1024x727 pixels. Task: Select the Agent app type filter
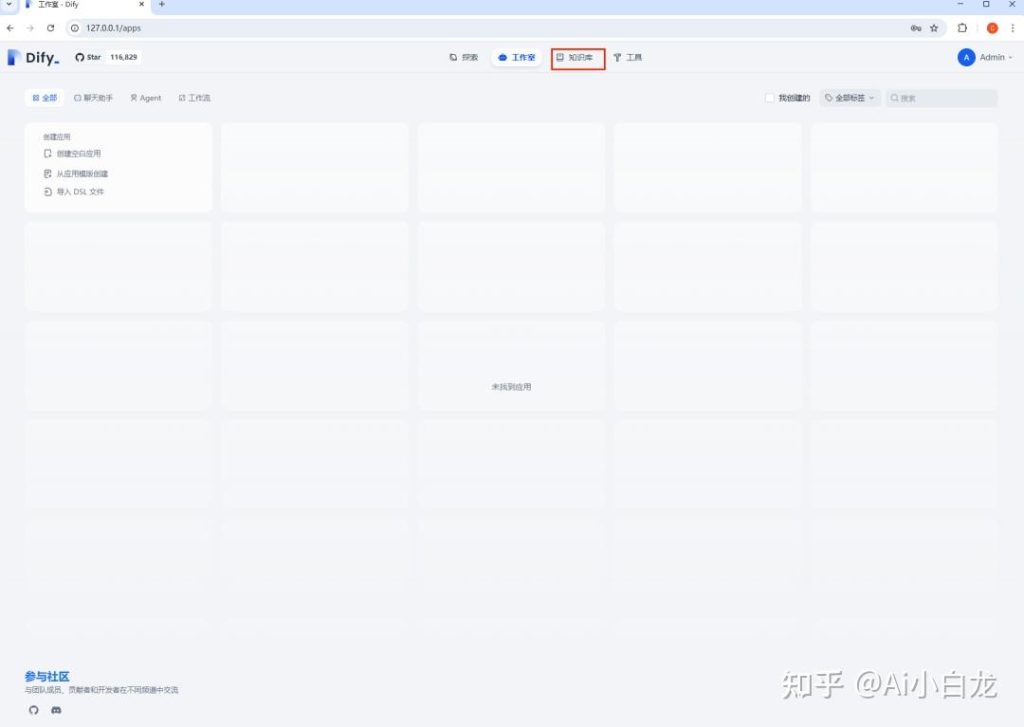point(145,97)
